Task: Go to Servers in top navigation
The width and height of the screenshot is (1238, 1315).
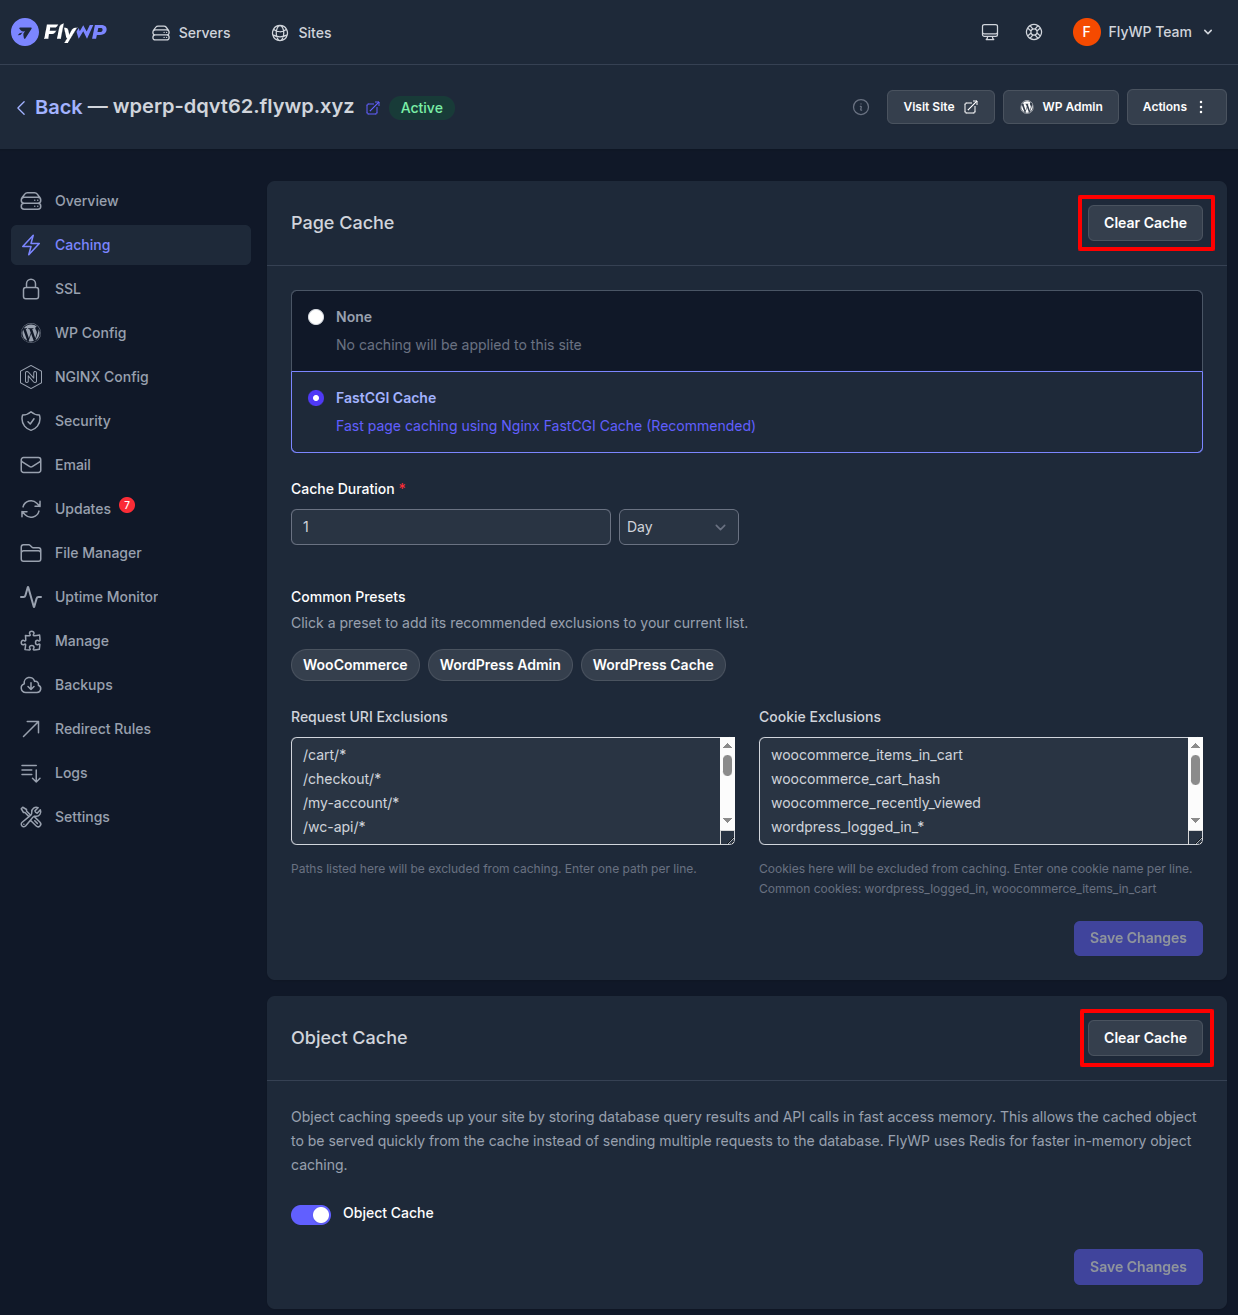Action: click(x=191, y=33)
